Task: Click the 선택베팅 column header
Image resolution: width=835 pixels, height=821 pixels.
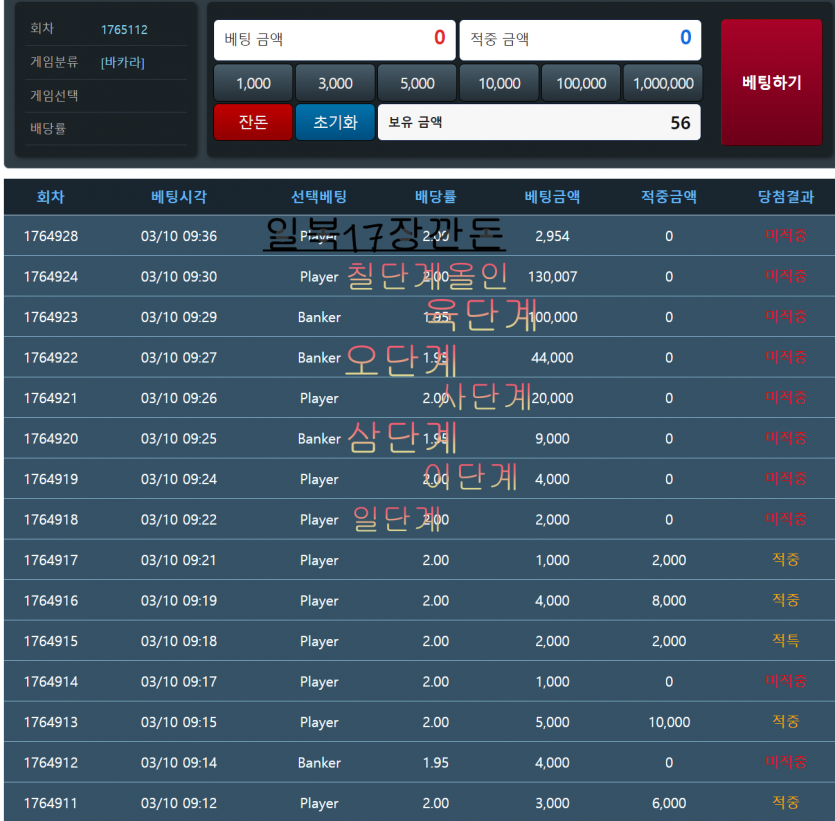Action: 319,197
